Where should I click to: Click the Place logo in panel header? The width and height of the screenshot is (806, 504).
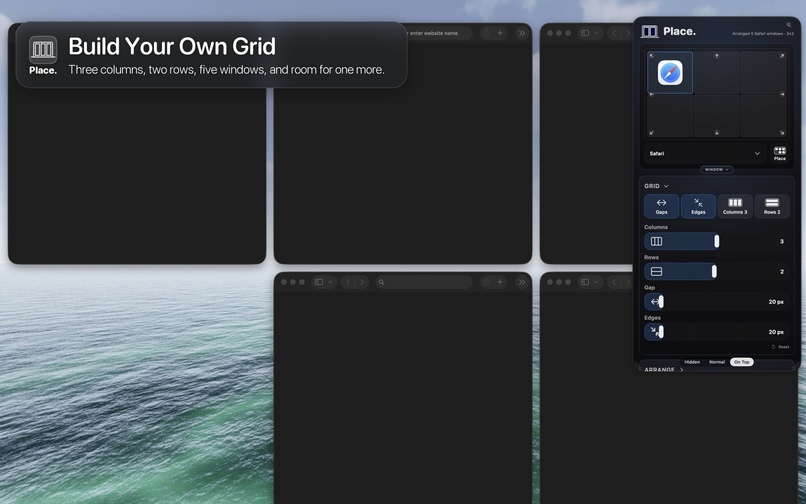(650, 32)
